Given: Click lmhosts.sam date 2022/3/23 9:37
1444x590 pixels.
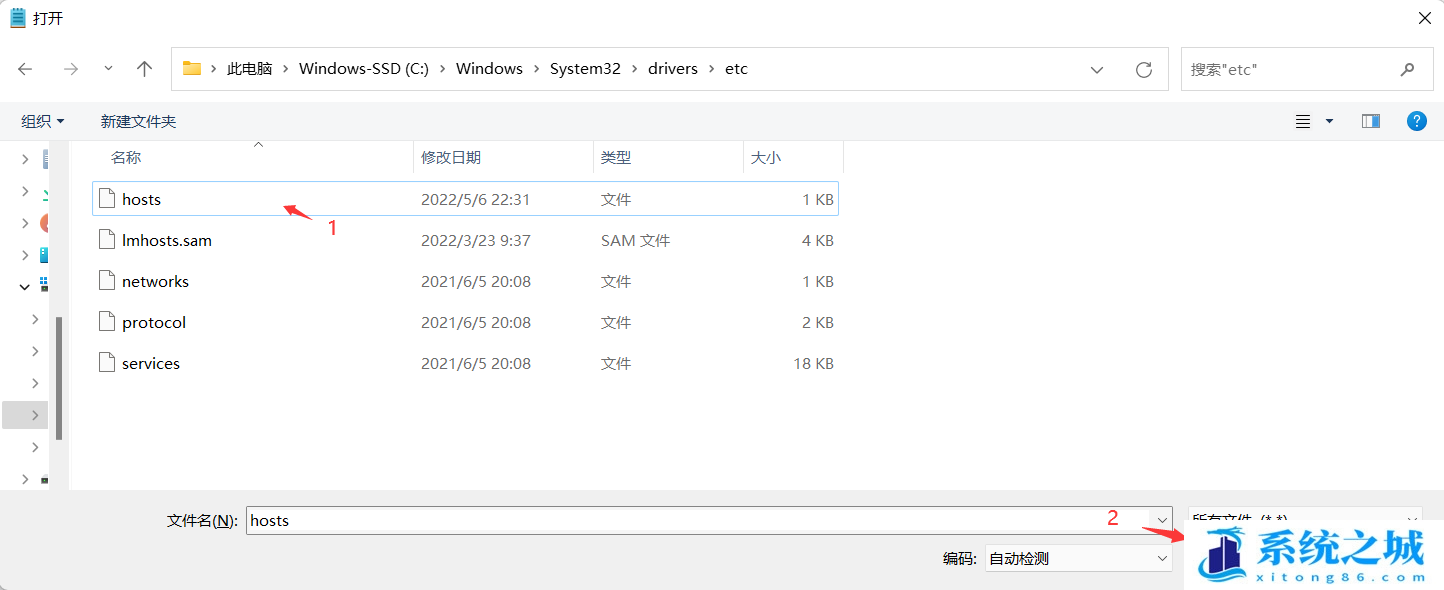Looking at the screenshot, I should (x=476, y=240).
